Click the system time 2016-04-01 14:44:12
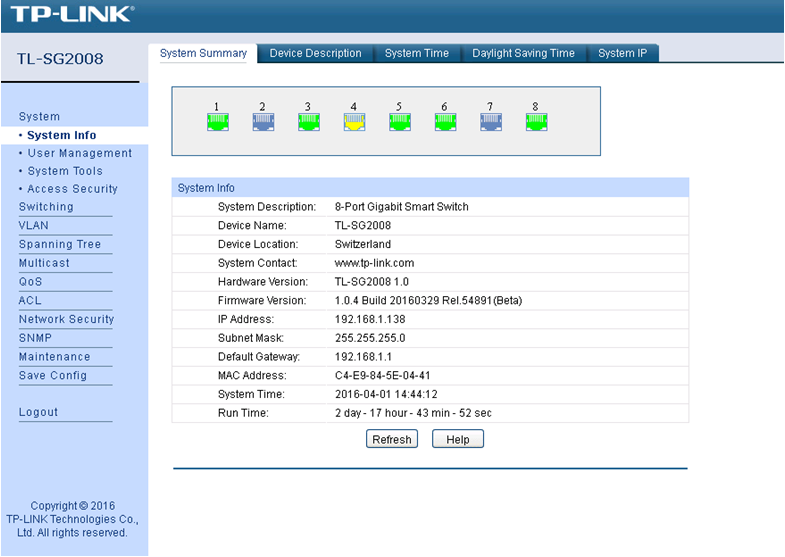 pyautogui.click(x=386, y=394)
